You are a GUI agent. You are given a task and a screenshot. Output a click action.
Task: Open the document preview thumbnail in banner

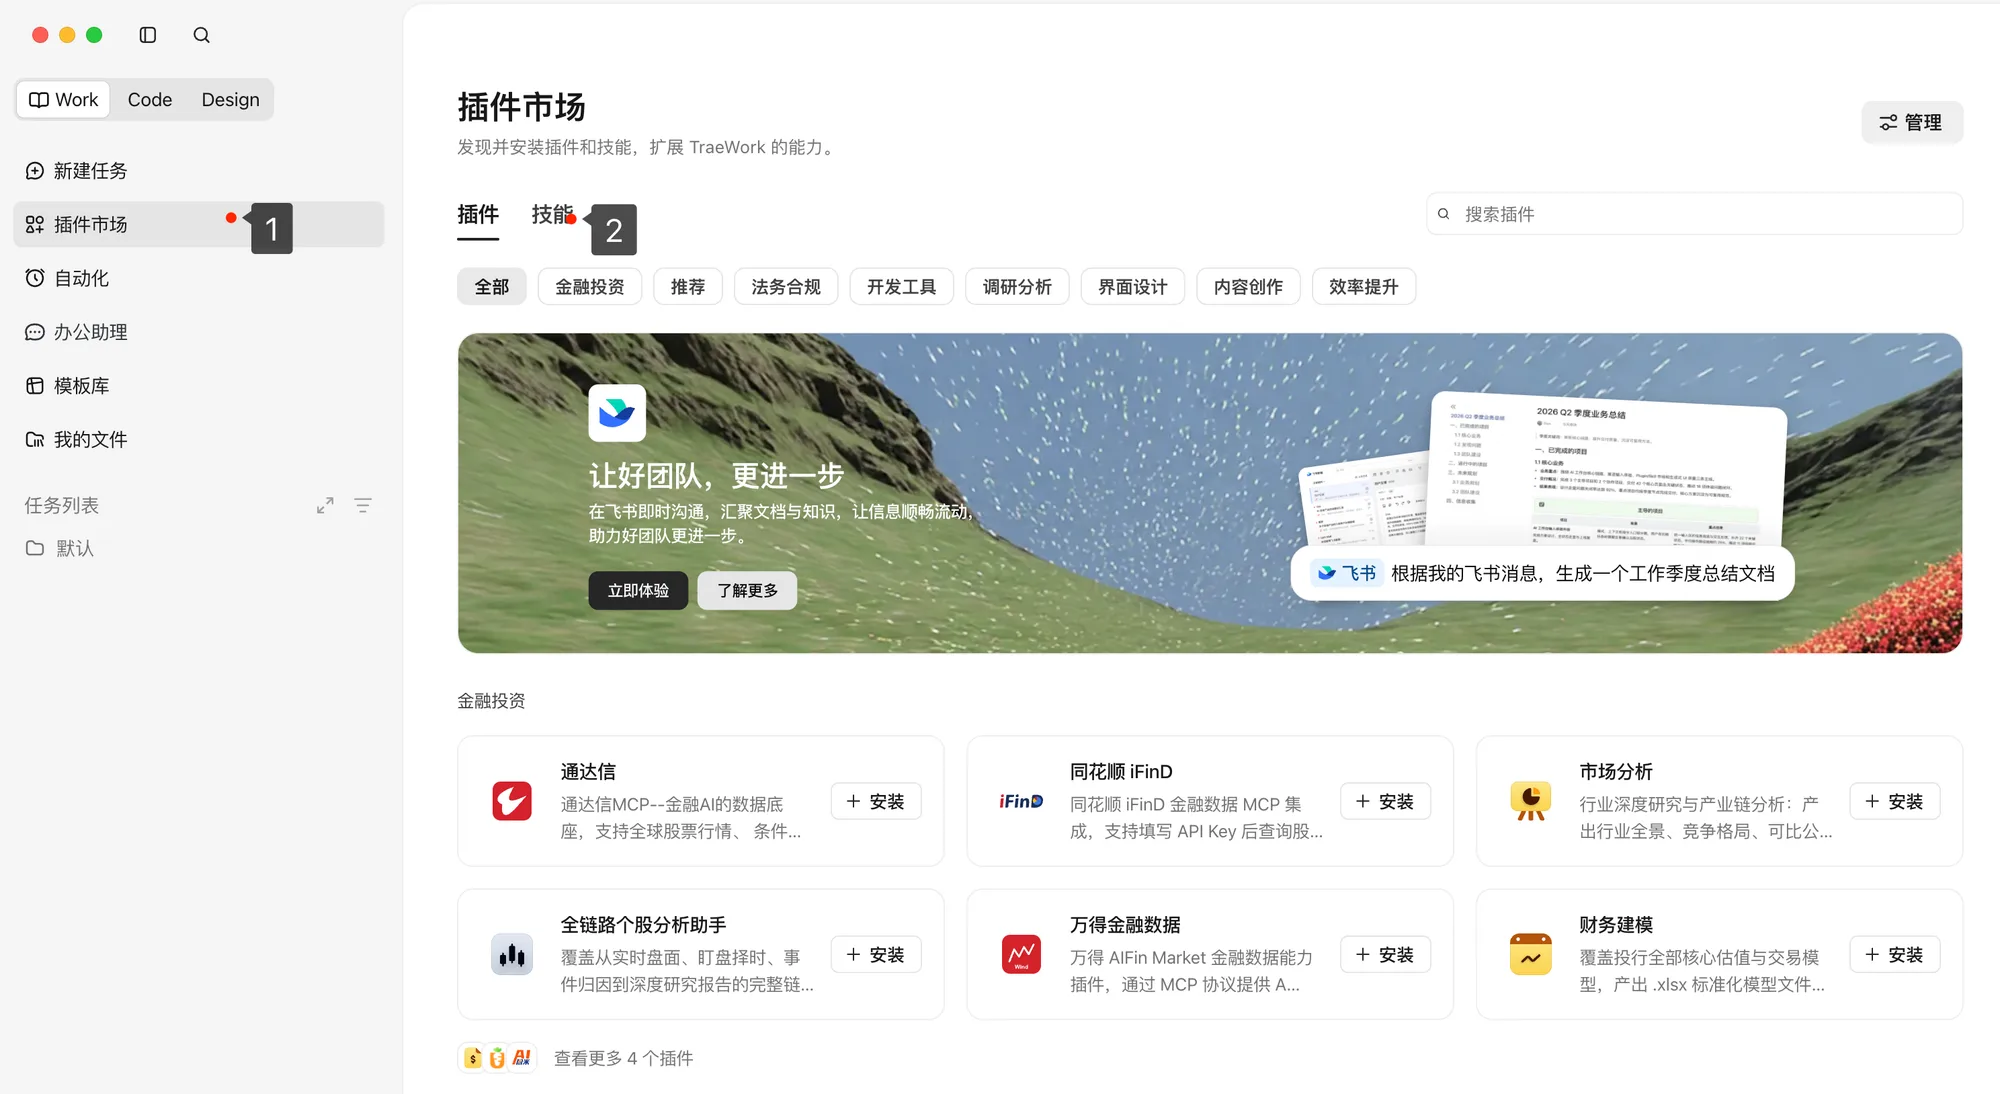[x=1606, y=470]
